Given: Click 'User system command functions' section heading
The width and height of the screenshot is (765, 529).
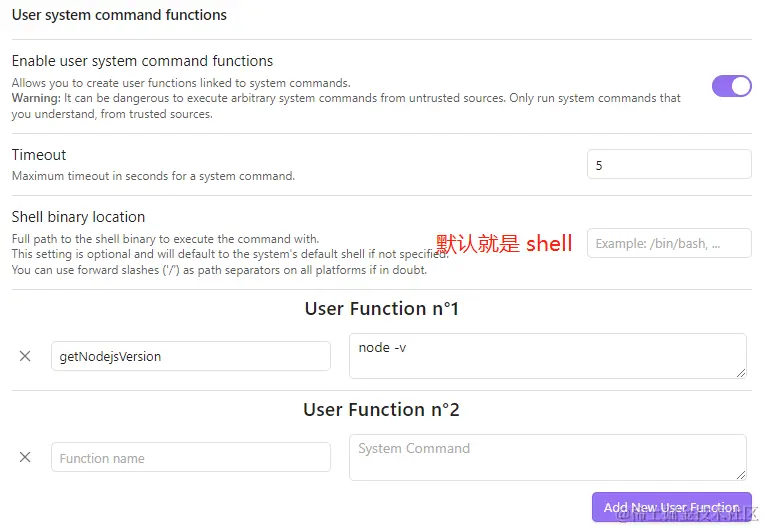Looking at the screenshot, I should 119,15.
